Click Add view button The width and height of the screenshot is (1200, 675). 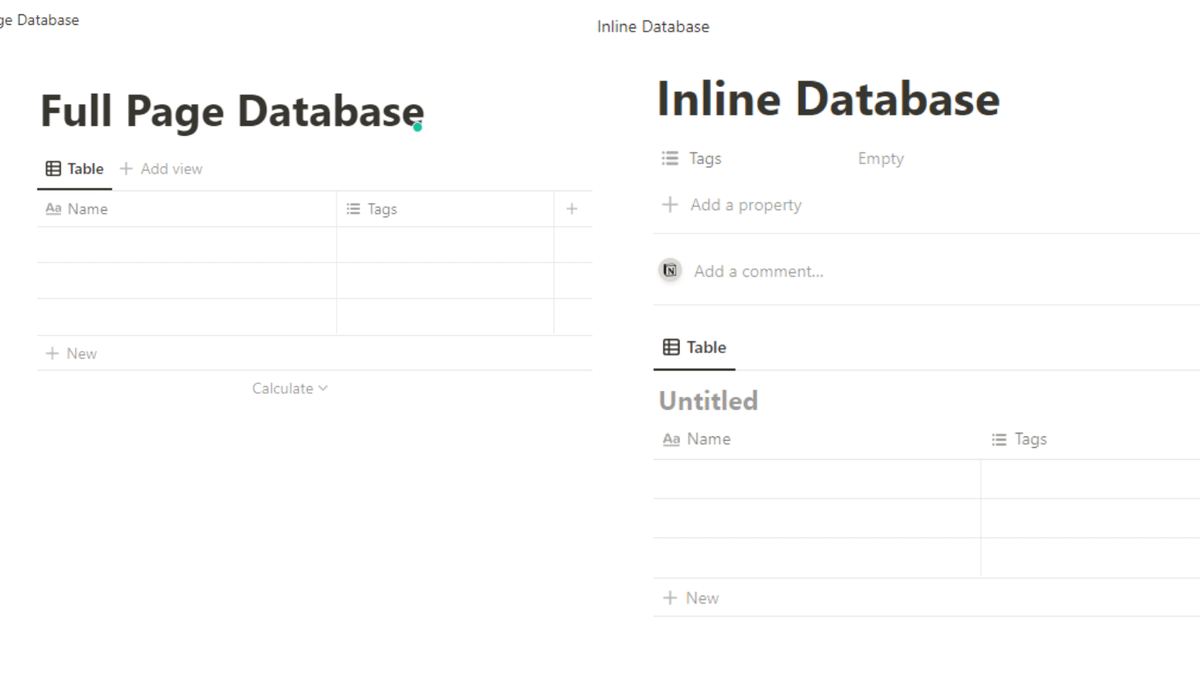[x=161, y=169]
